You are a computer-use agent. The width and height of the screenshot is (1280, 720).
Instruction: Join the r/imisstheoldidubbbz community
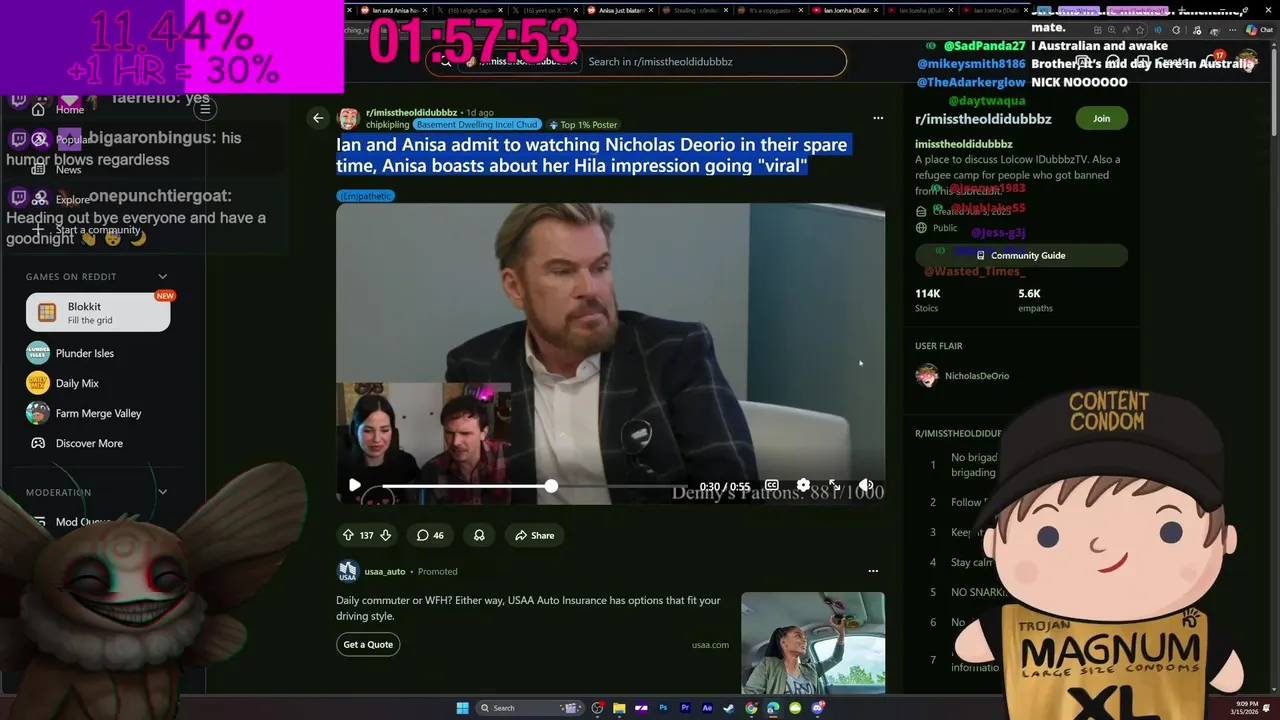(x=1101, y=118)
